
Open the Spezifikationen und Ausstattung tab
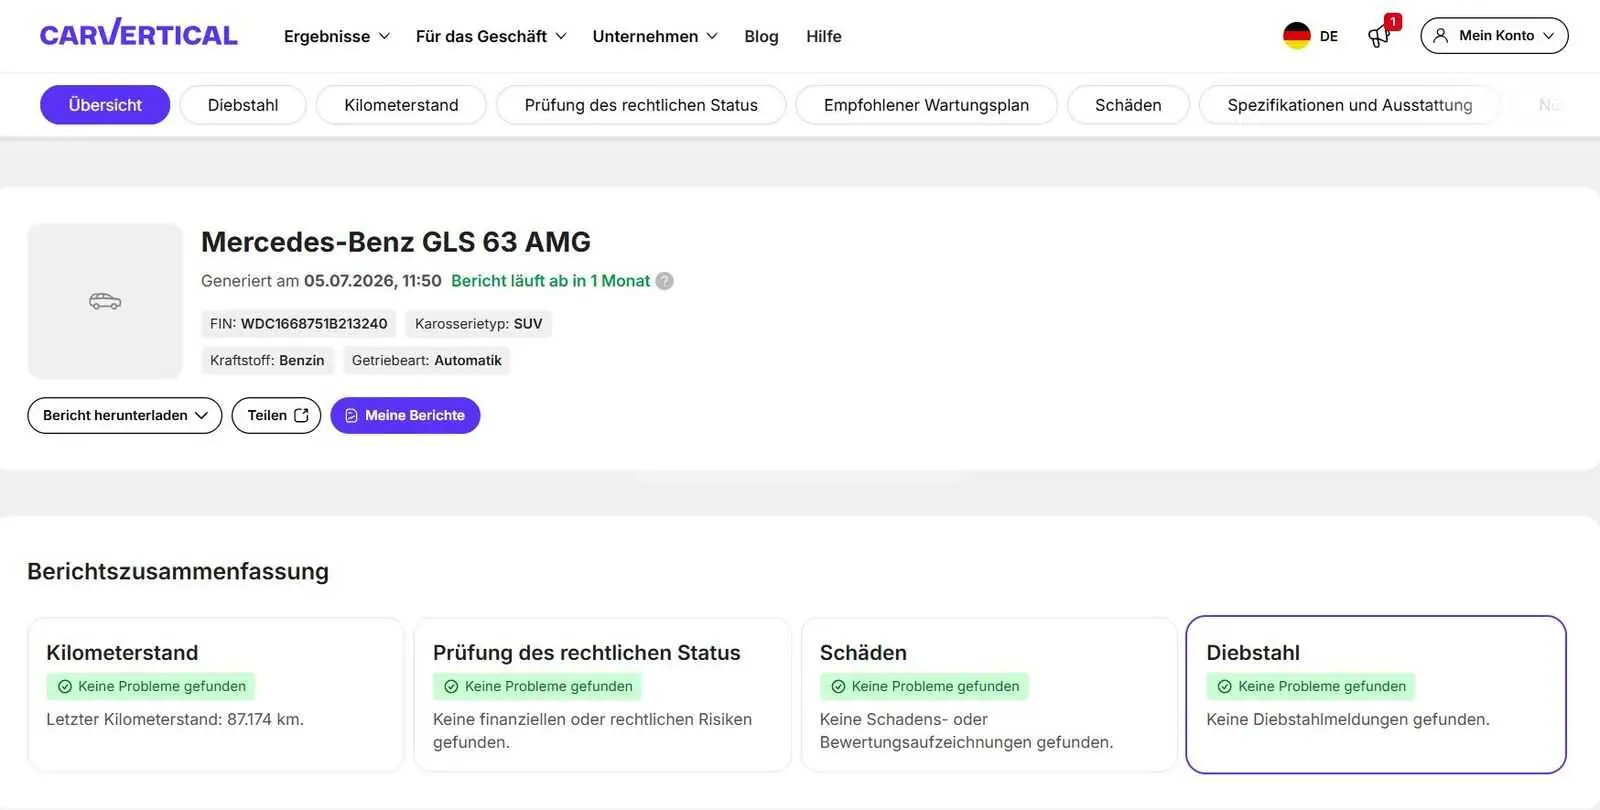[x=1350, y=105]
